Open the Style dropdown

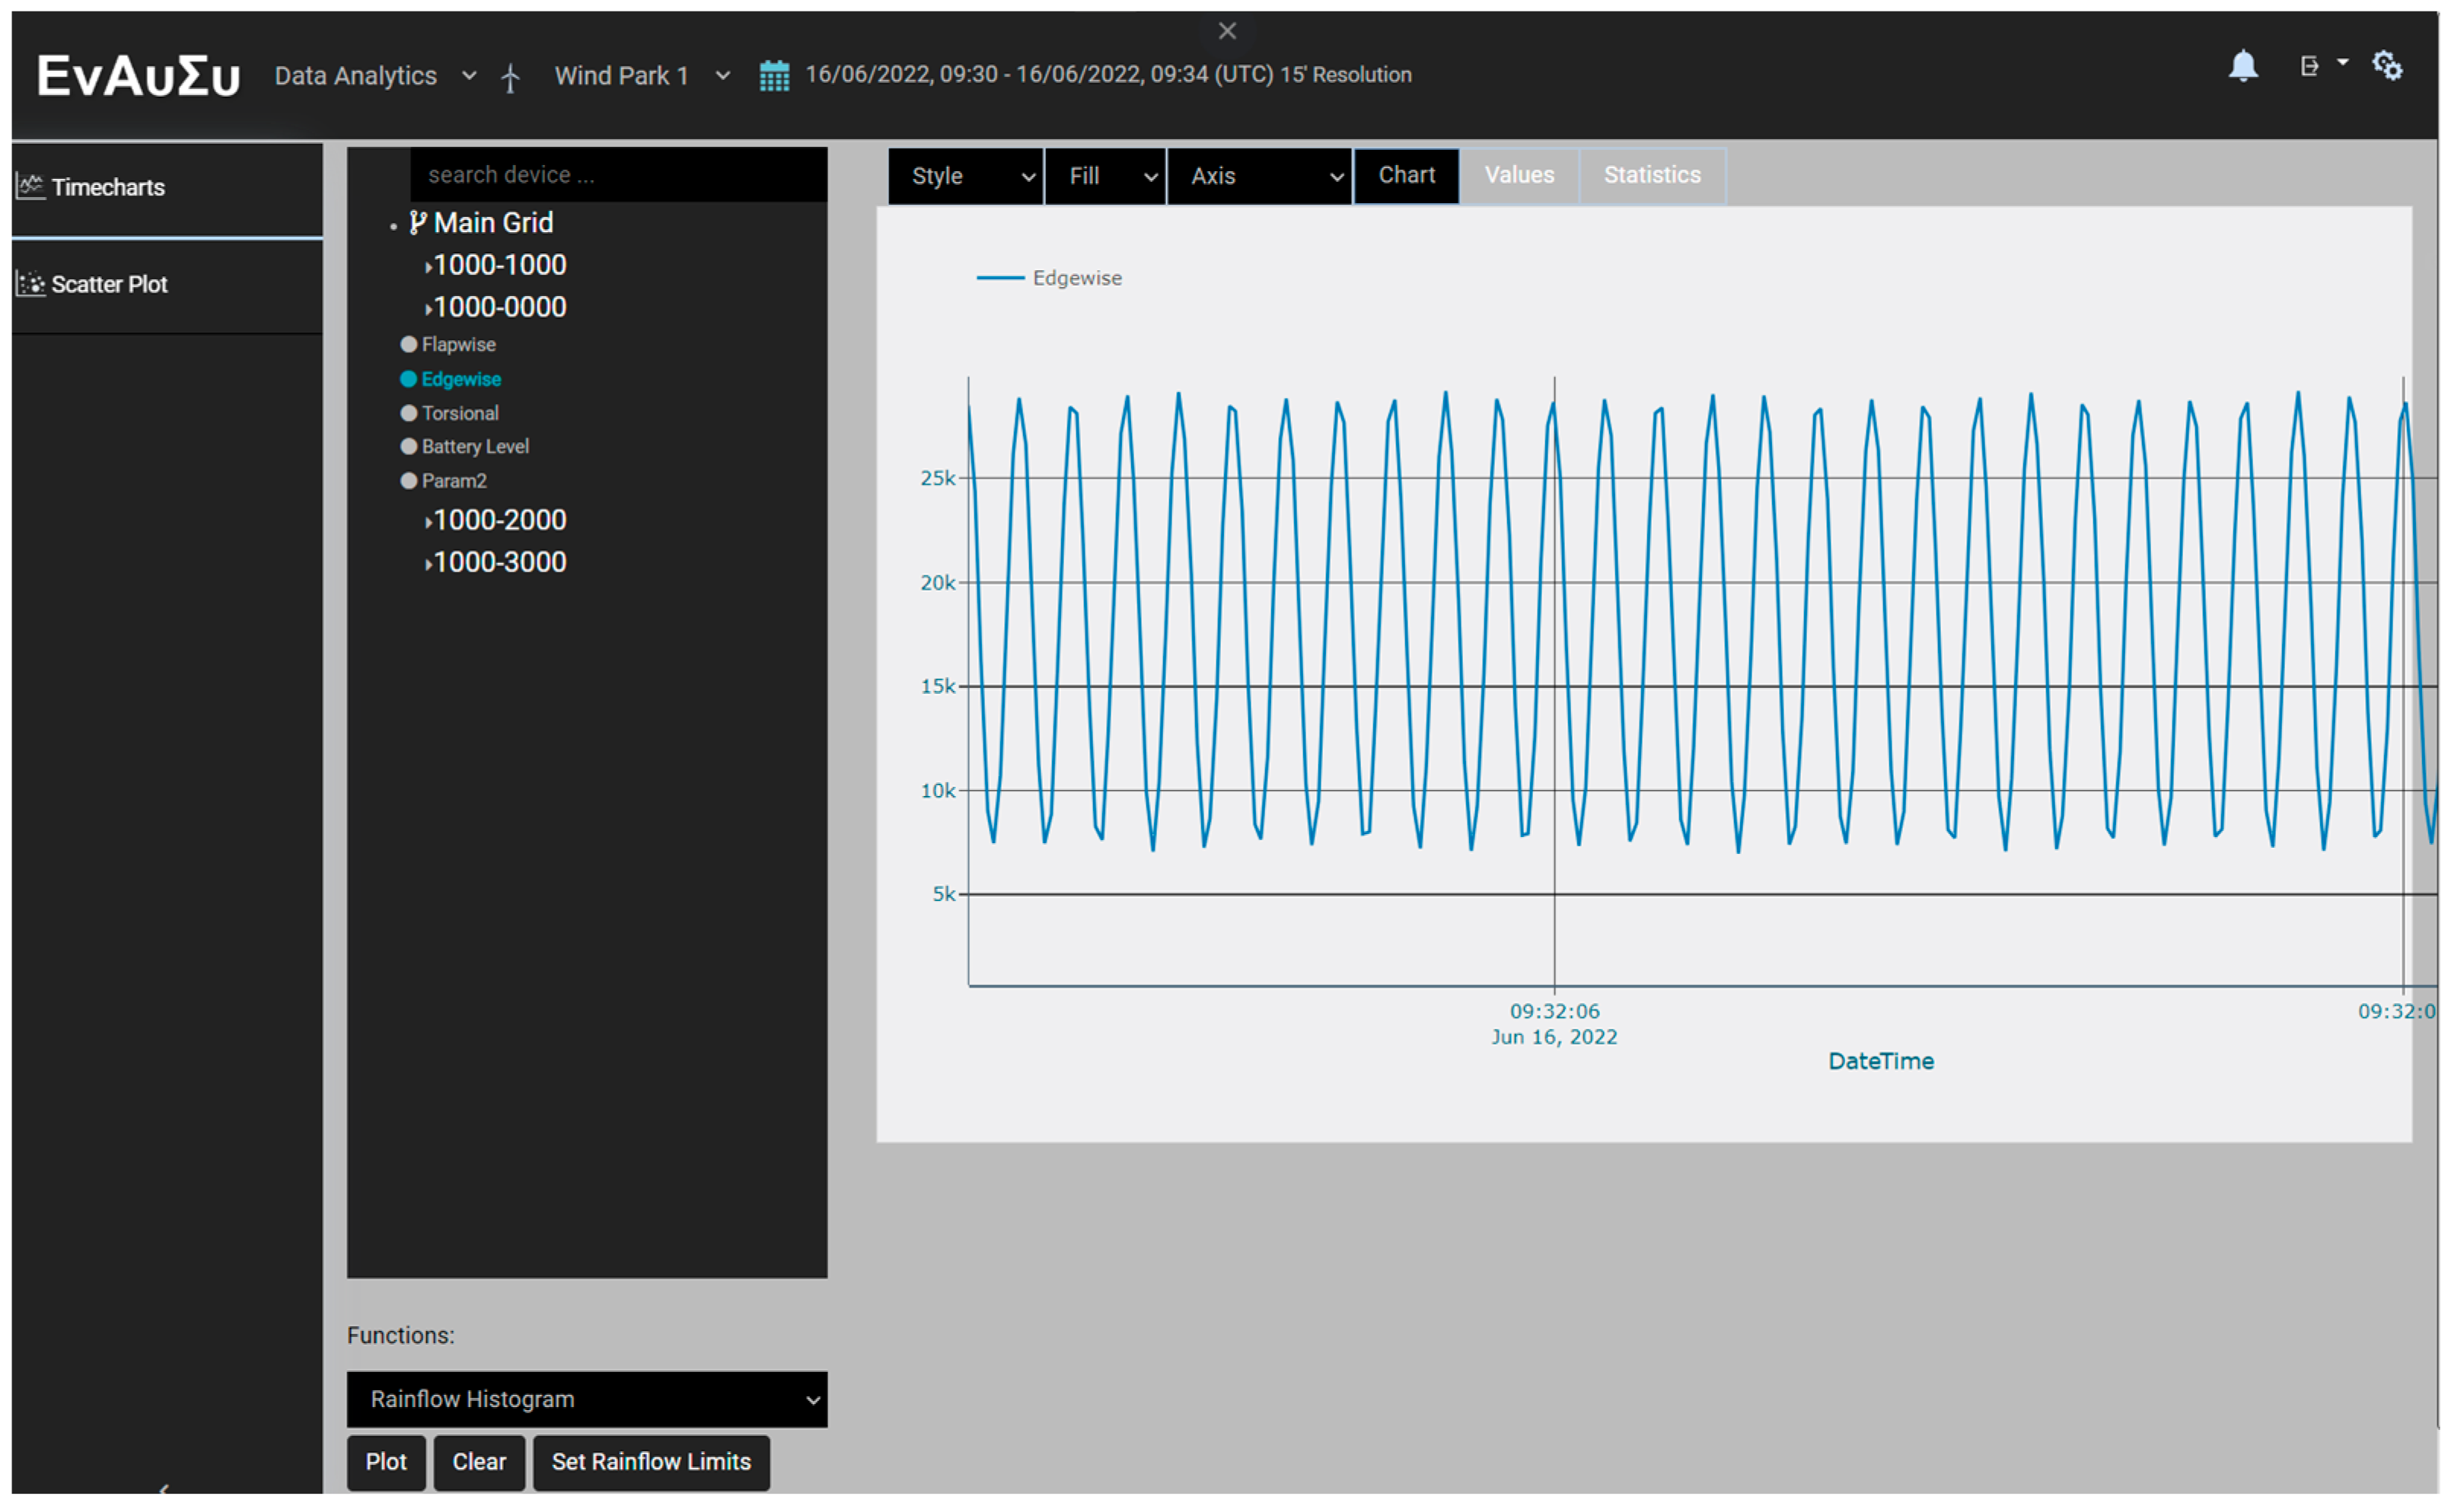click(965, 176)
